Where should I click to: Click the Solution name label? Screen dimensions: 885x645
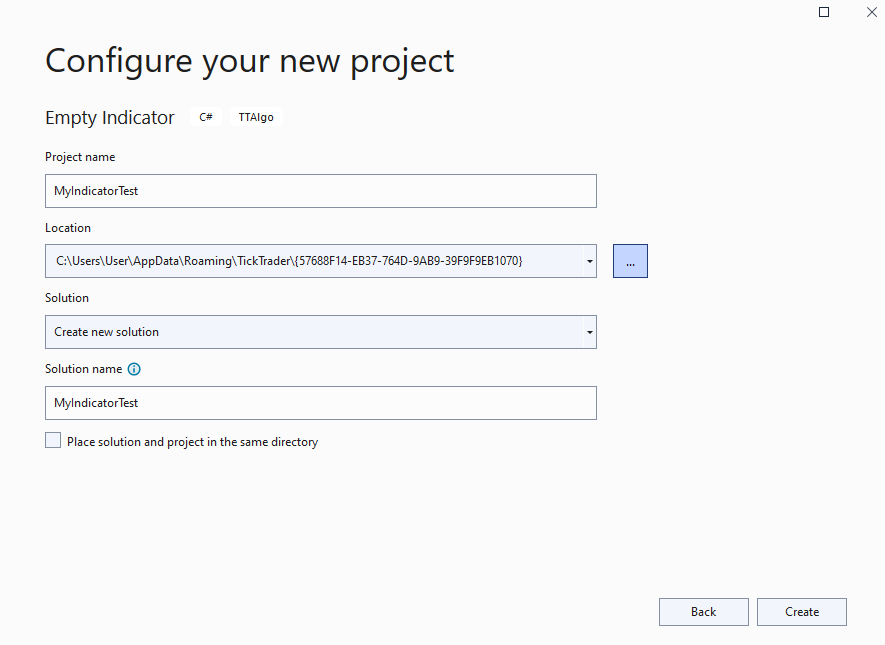tap(84, 368)
